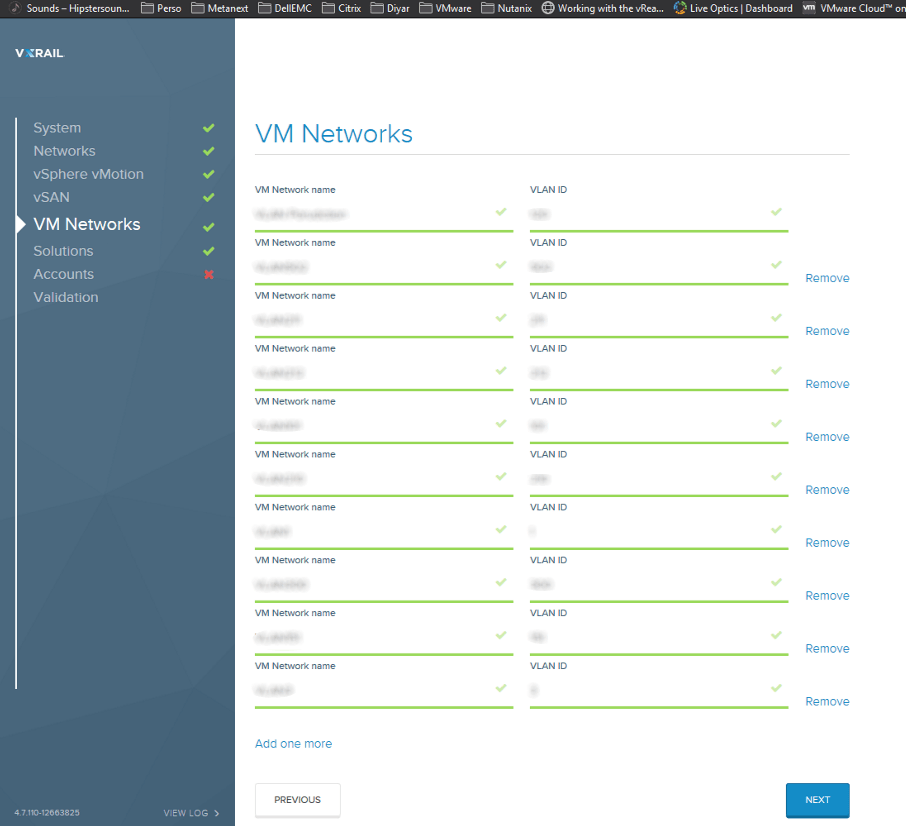Expand the View Log panel

pyautogui.click(x=191, y=813)
